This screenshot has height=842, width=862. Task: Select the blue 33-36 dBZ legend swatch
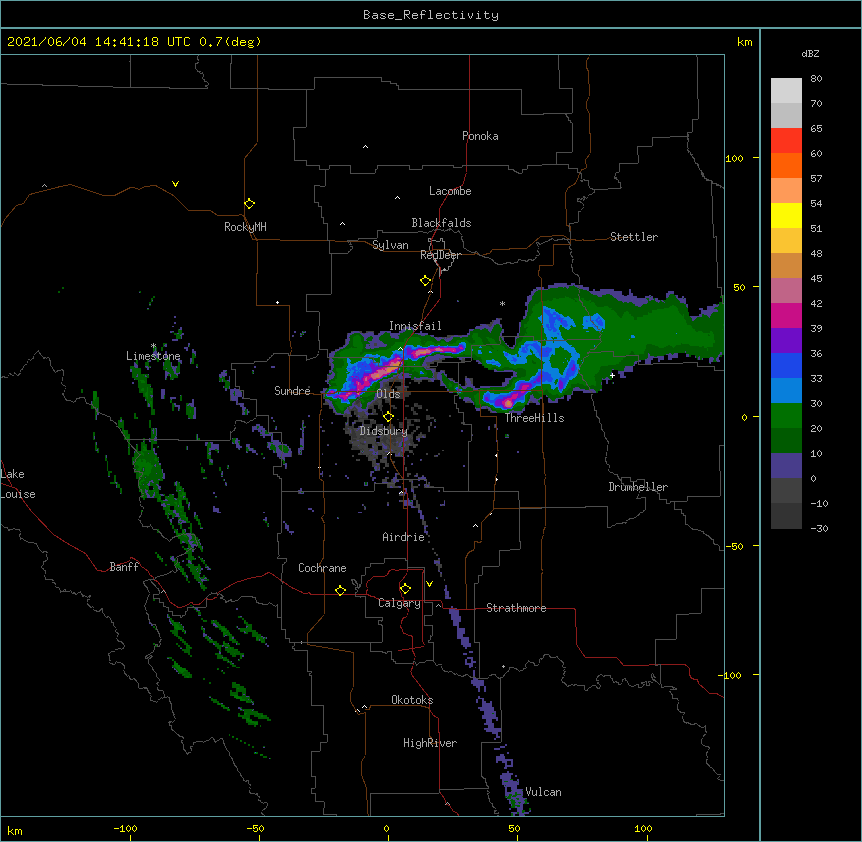click(786, 365)
